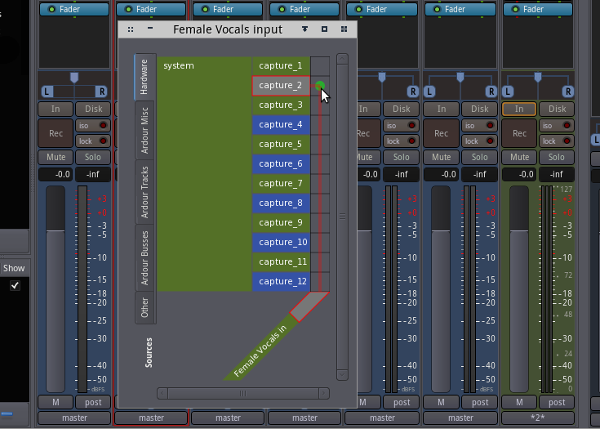Solo the strip left of *2* strip
The width and height of the screenshot is (600, 429).
click(x=479, y=157)
